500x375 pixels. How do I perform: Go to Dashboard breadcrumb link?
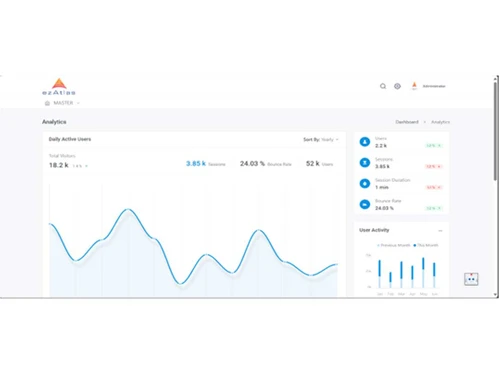tap(407, 122)
